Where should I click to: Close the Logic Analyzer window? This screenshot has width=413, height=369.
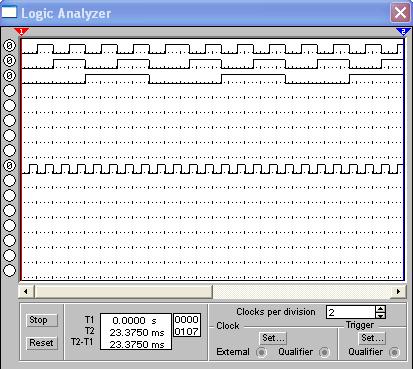coord(400,13)
